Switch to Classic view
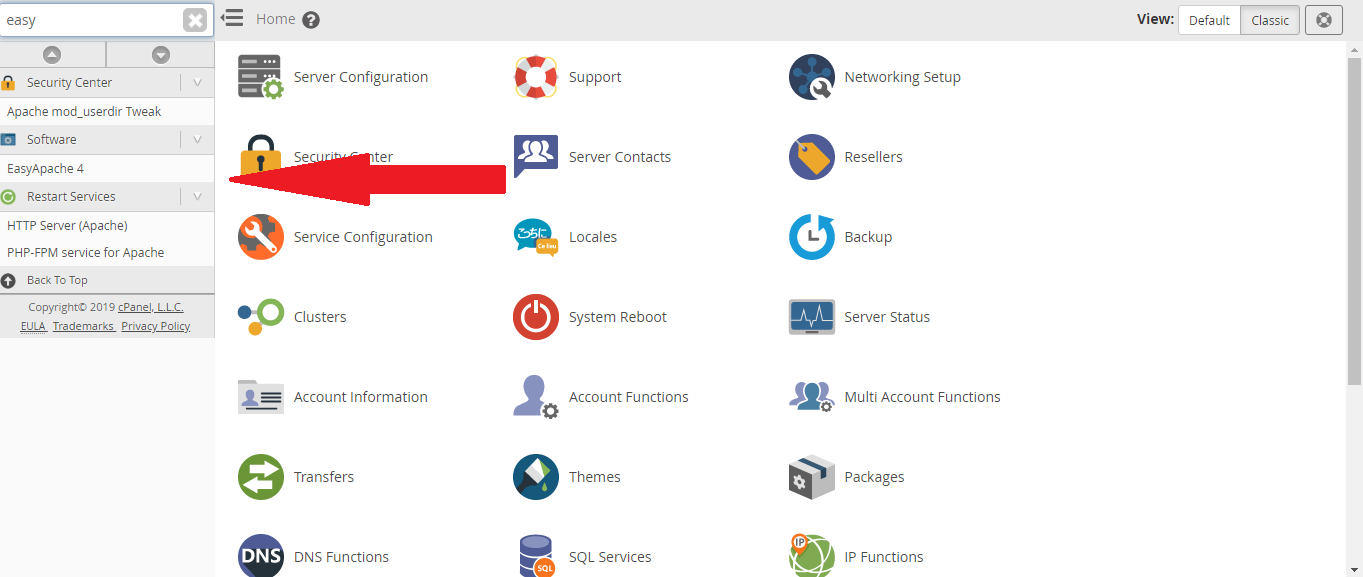The width and height of the screenshot is (1363, 577). (1270, 20)
